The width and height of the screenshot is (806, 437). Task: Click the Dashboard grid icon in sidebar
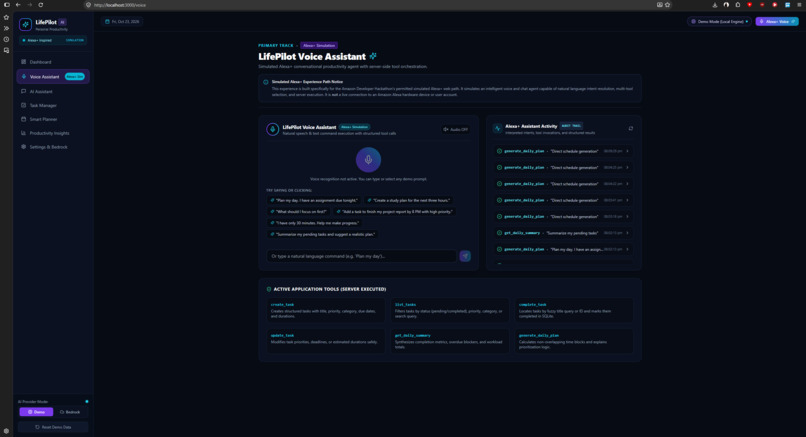[23, 62]
